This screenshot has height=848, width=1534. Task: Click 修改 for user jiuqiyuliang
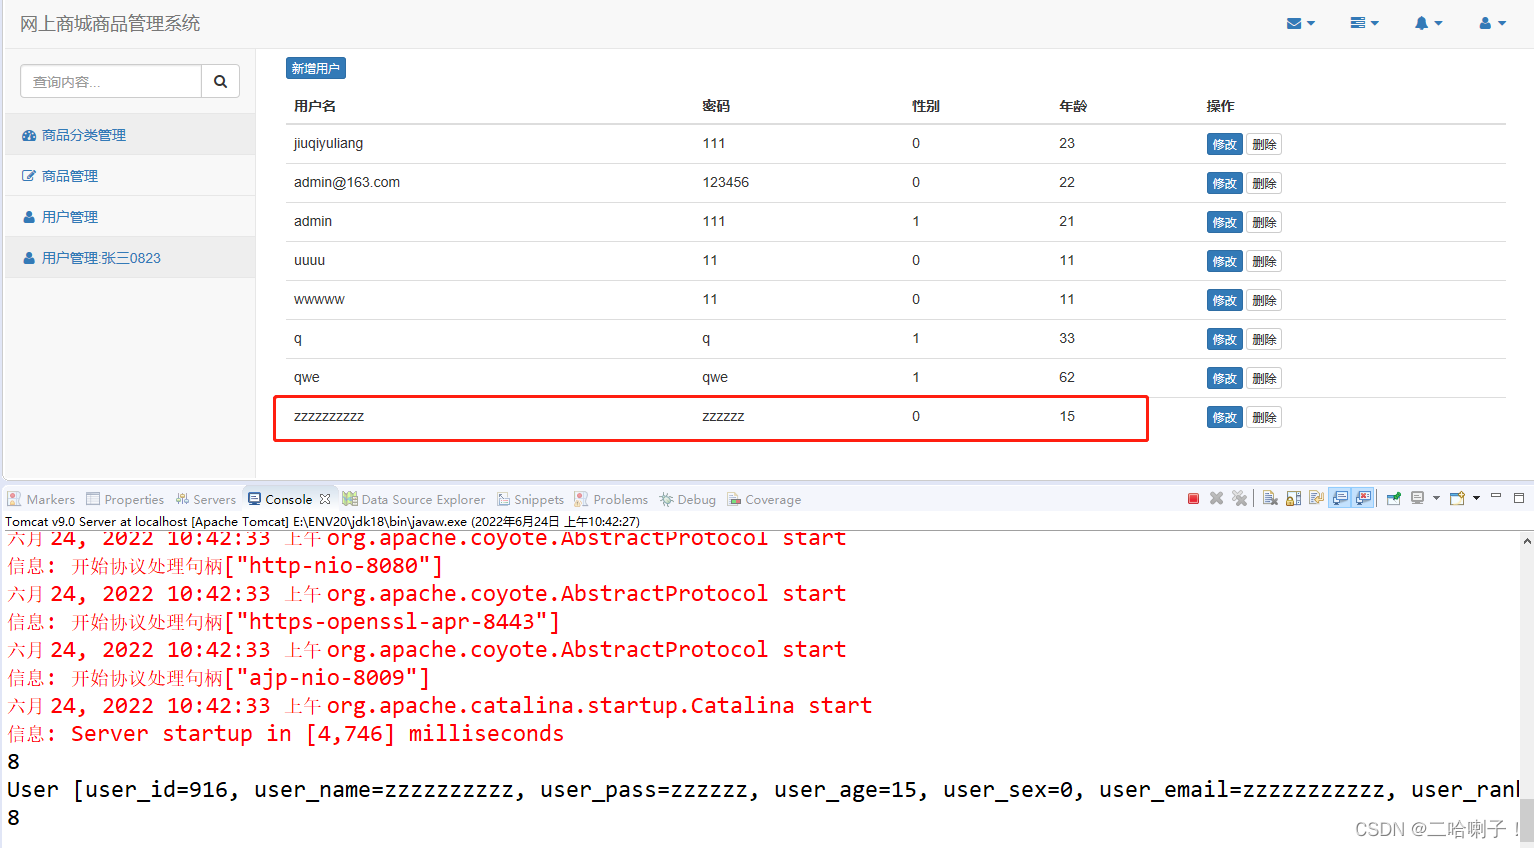pyautogui.click(x=1224, y=144)
